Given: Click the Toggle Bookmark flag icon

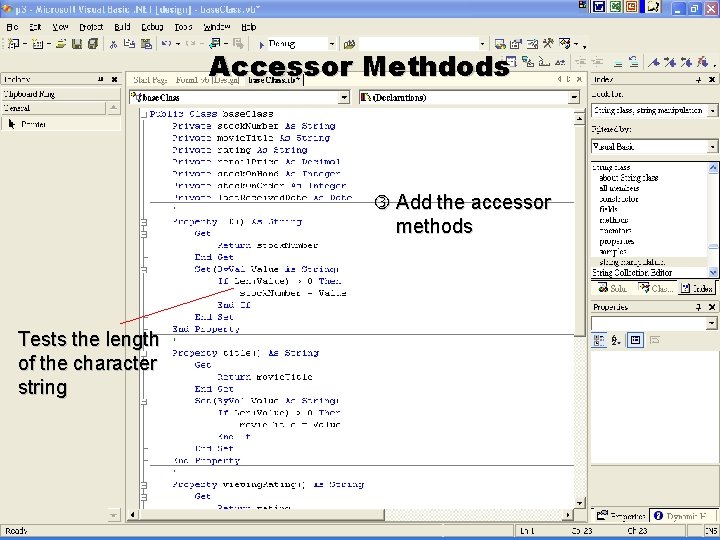Looking at the screenshot, I should point(654,62).
